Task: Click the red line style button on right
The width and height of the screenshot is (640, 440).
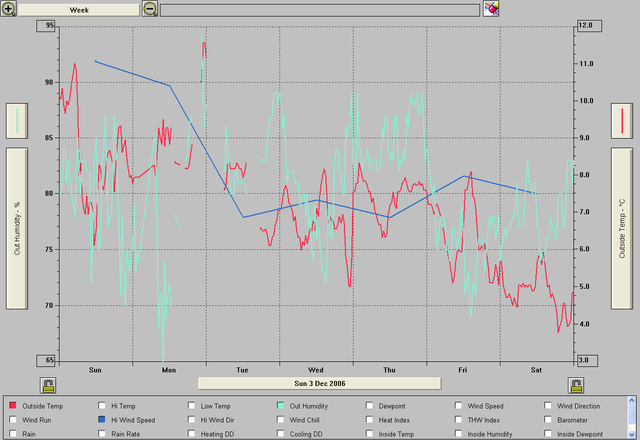Action: 623,121
